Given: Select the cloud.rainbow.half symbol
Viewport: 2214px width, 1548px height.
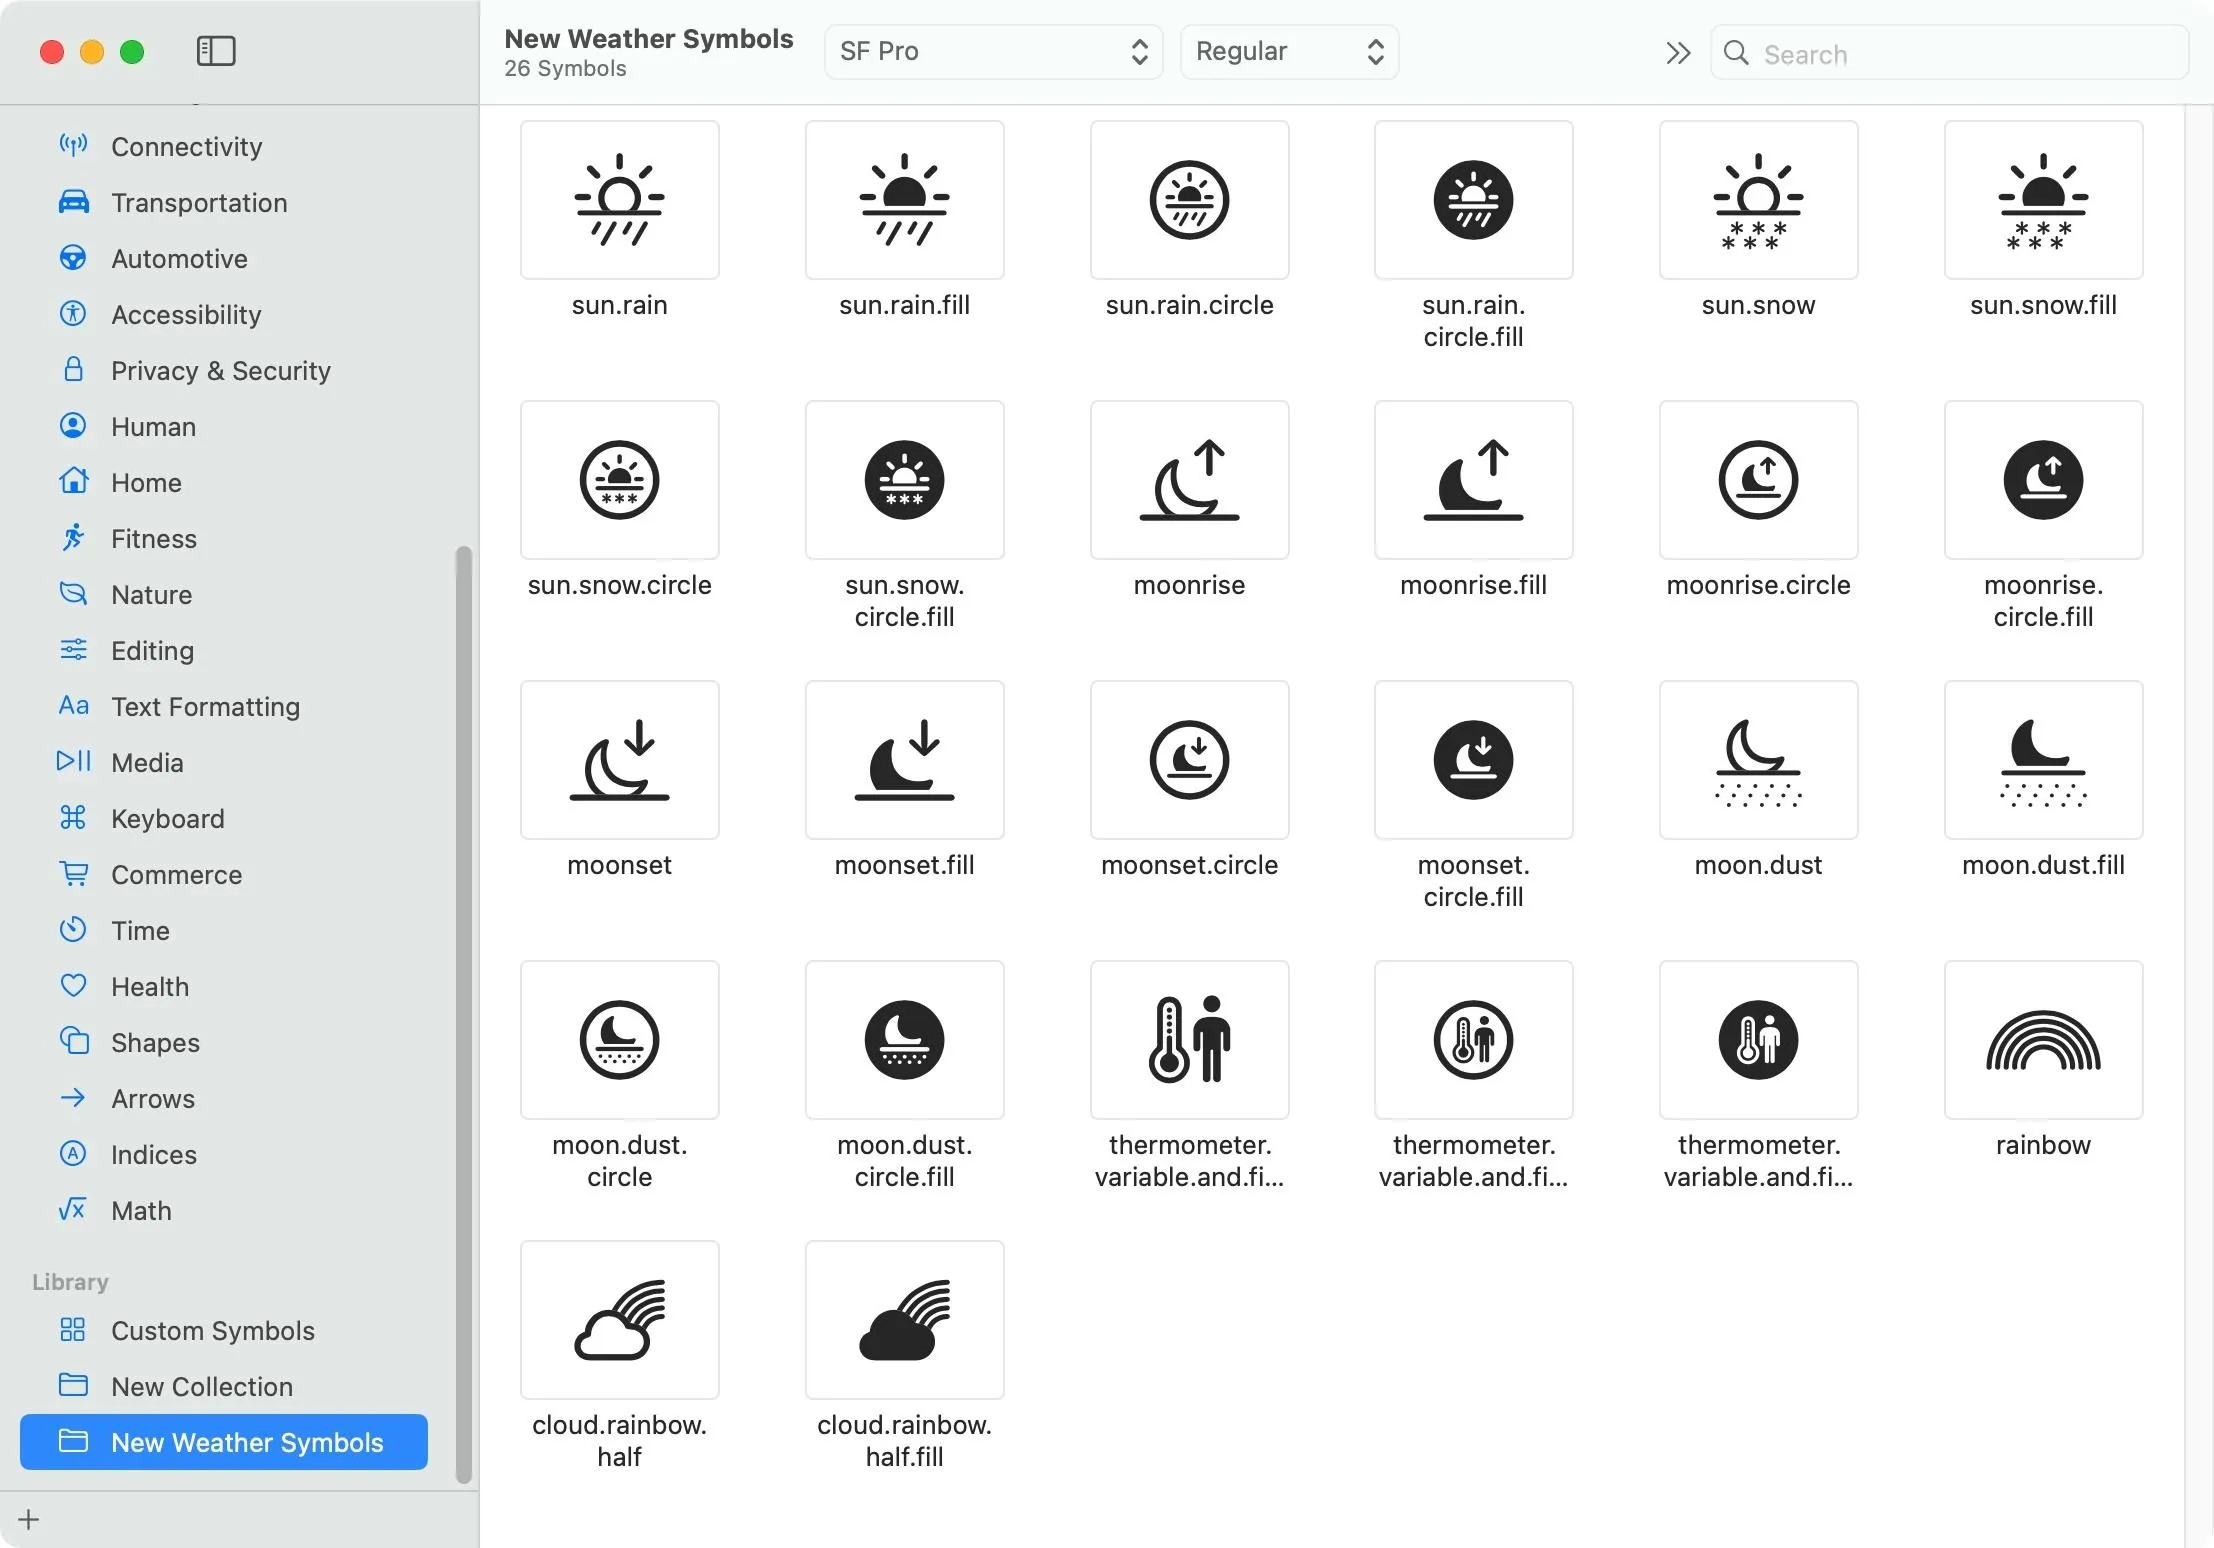Looking at the screenshot, I should click(x=619, y=1320).
